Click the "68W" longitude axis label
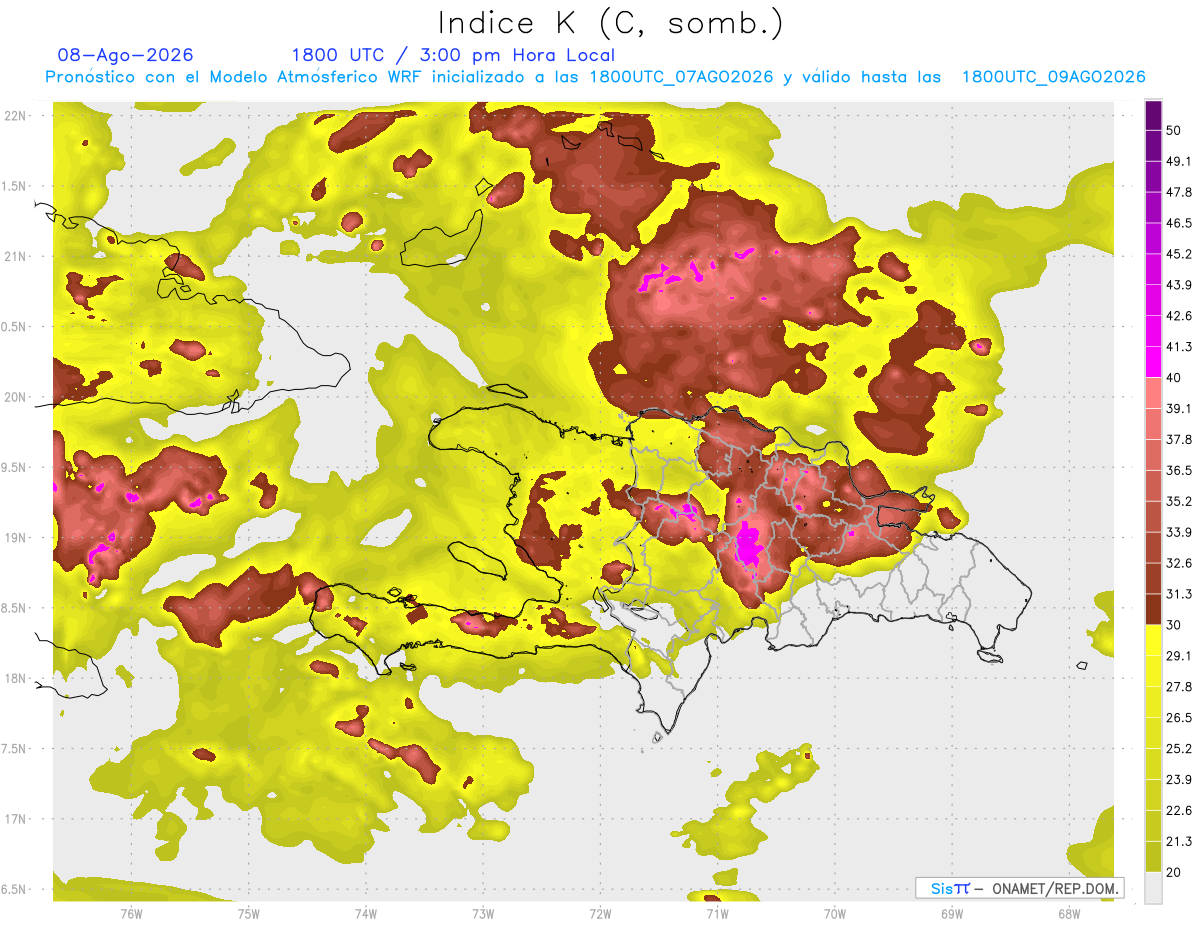This screenshot has height=927, width=1200. coord(1069,914)
